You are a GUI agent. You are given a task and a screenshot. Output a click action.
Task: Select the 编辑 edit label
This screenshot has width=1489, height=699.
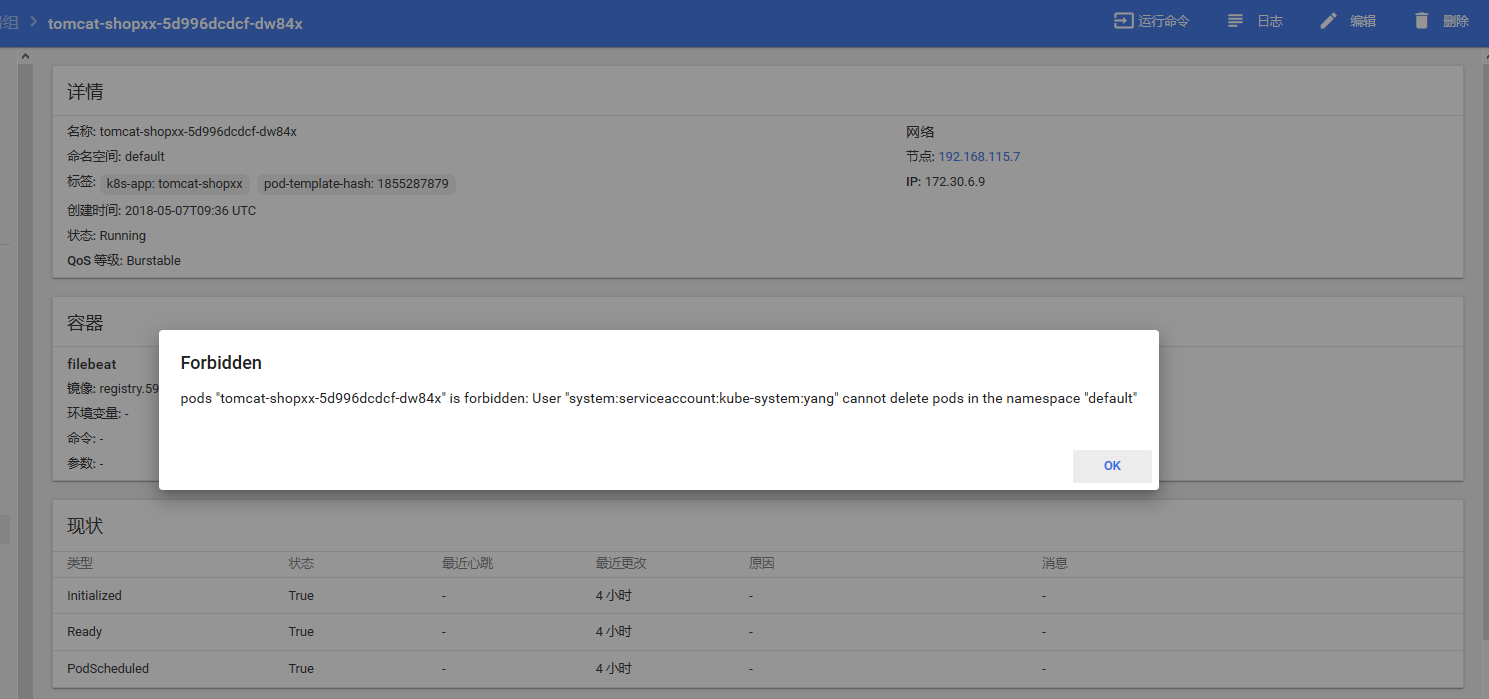pyautogui.click(x=1363, y=21)
